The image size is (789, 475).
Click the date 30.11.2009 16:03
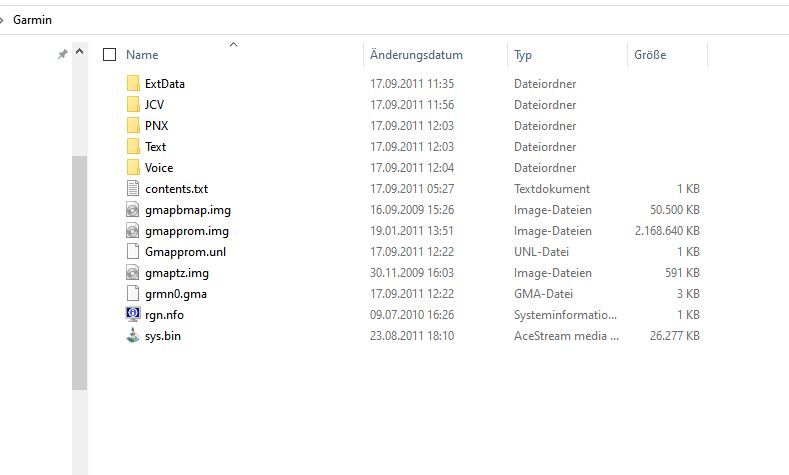click(x=412, y=273)
